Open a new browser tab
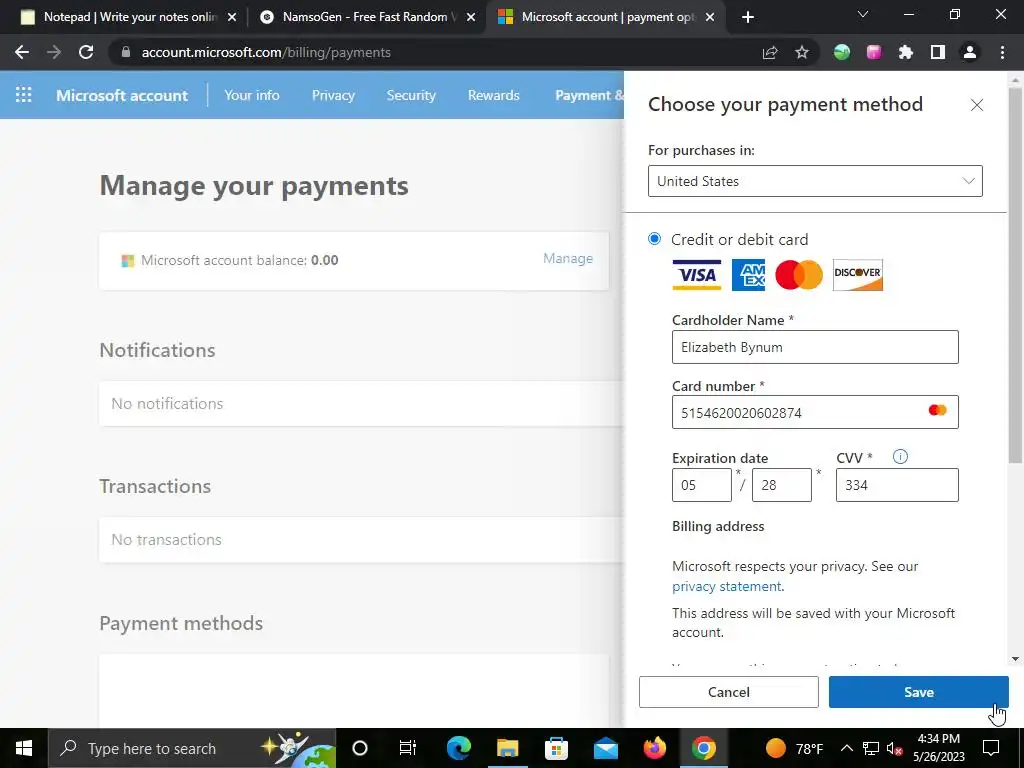 (x=748, y=18)
